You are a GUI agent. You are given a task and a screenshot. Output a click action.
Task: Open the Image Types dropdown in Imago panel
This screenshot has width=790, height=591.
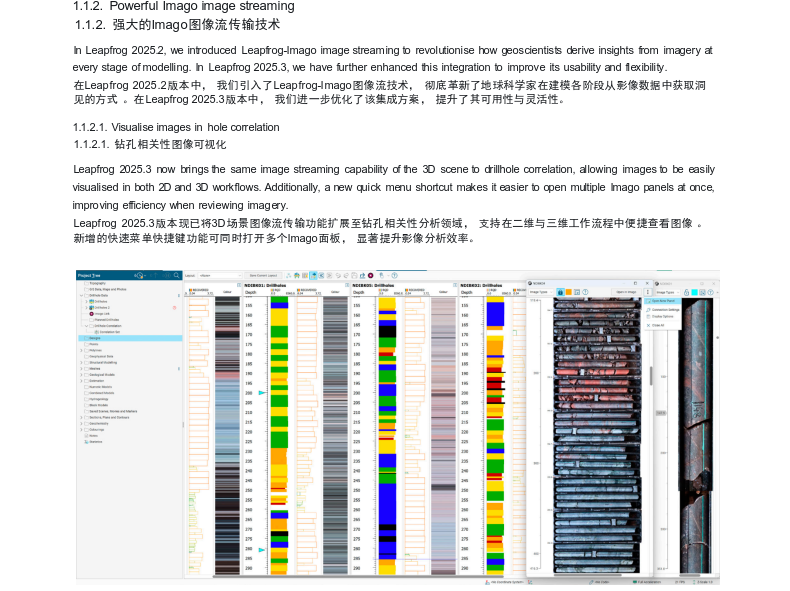(x=541, y=292)
